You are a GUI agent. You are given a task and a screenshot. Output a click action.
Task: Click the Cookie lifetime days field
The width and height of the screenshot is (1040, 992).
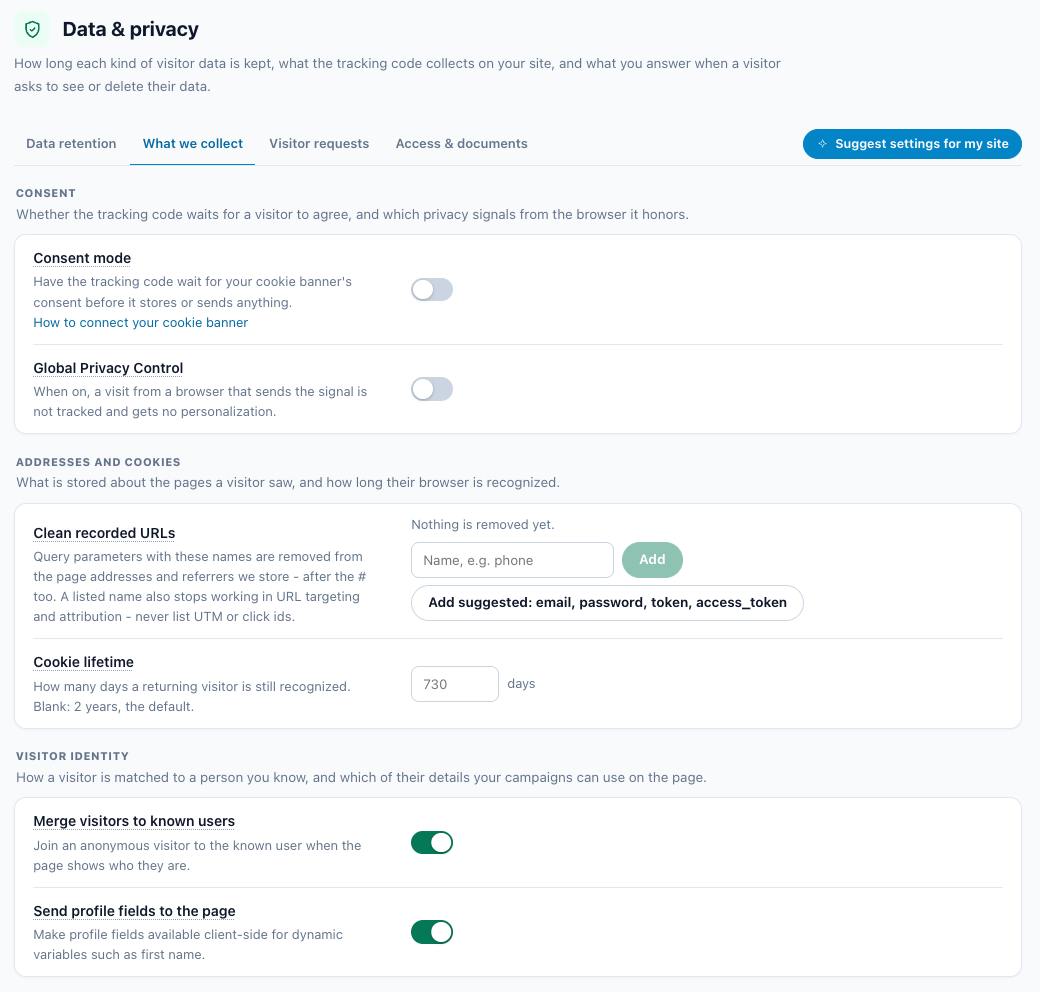(x=455, y=684)
